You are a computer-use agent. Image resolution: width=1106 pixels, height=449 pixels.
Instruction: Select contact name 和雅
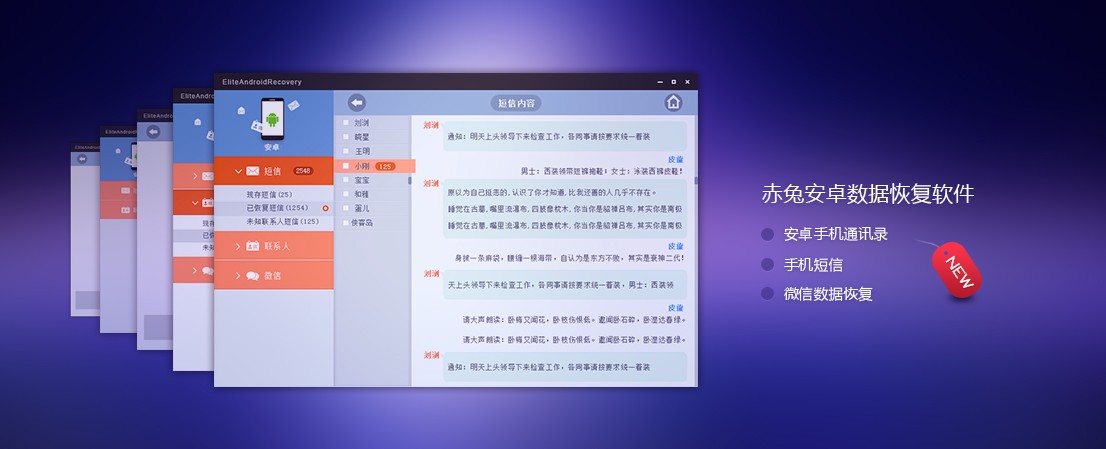click(x=362, y=194)
